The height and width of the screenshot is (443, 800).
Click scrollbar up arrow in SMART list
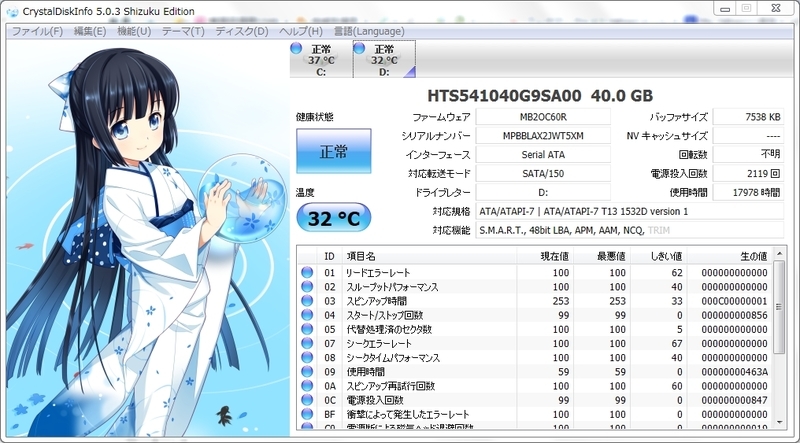(779, 254)
